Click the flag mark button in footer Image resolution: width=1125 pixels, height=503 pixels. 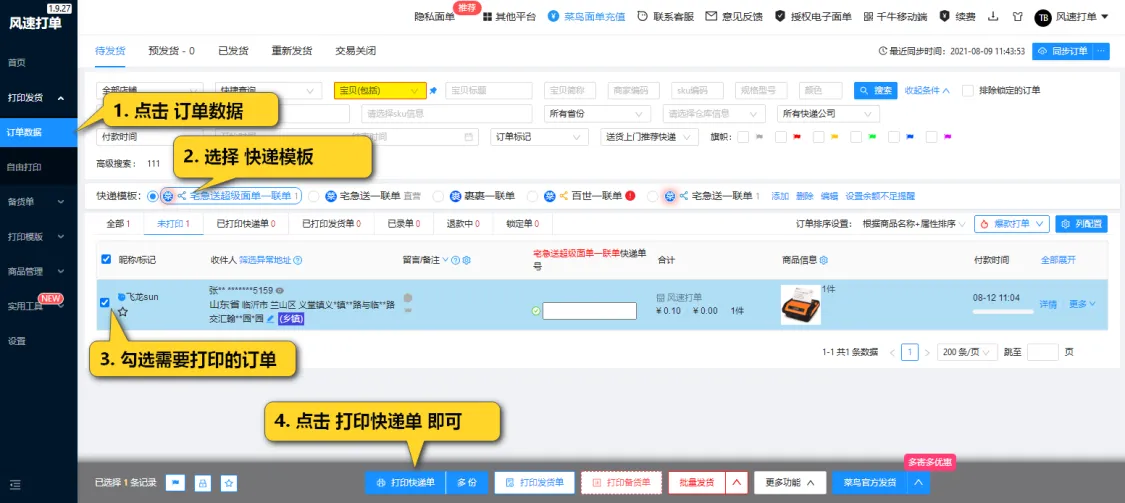click(x=176, y=483)
